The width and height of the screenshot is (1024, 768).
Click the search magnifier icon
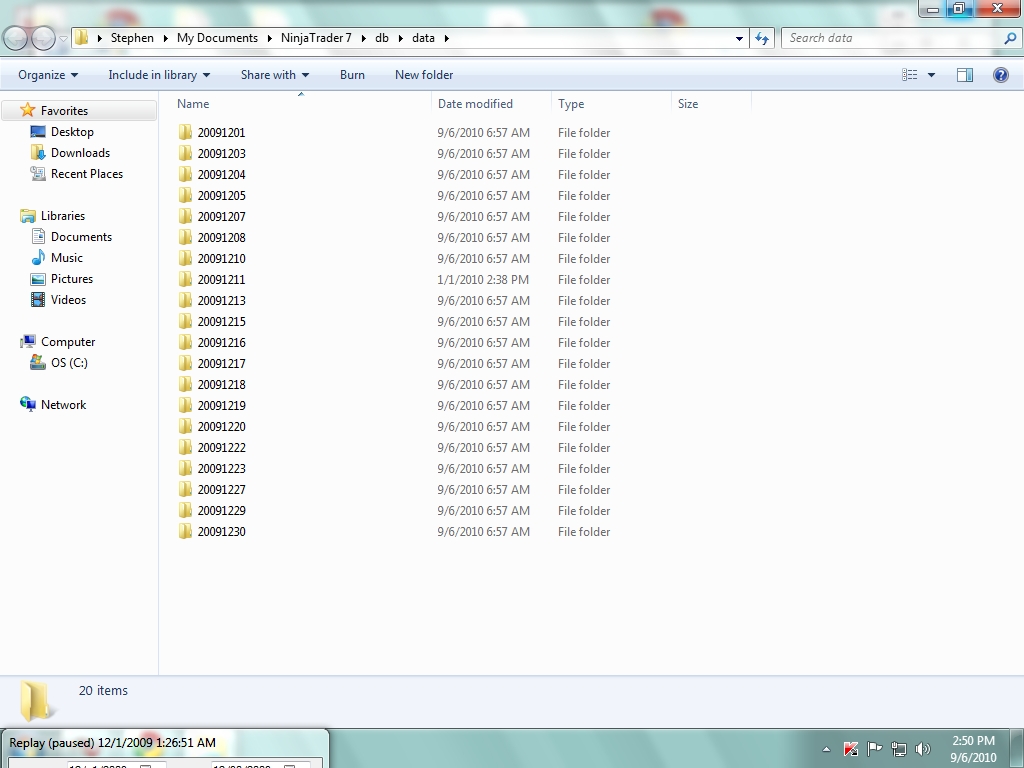tap(1010, 39)
